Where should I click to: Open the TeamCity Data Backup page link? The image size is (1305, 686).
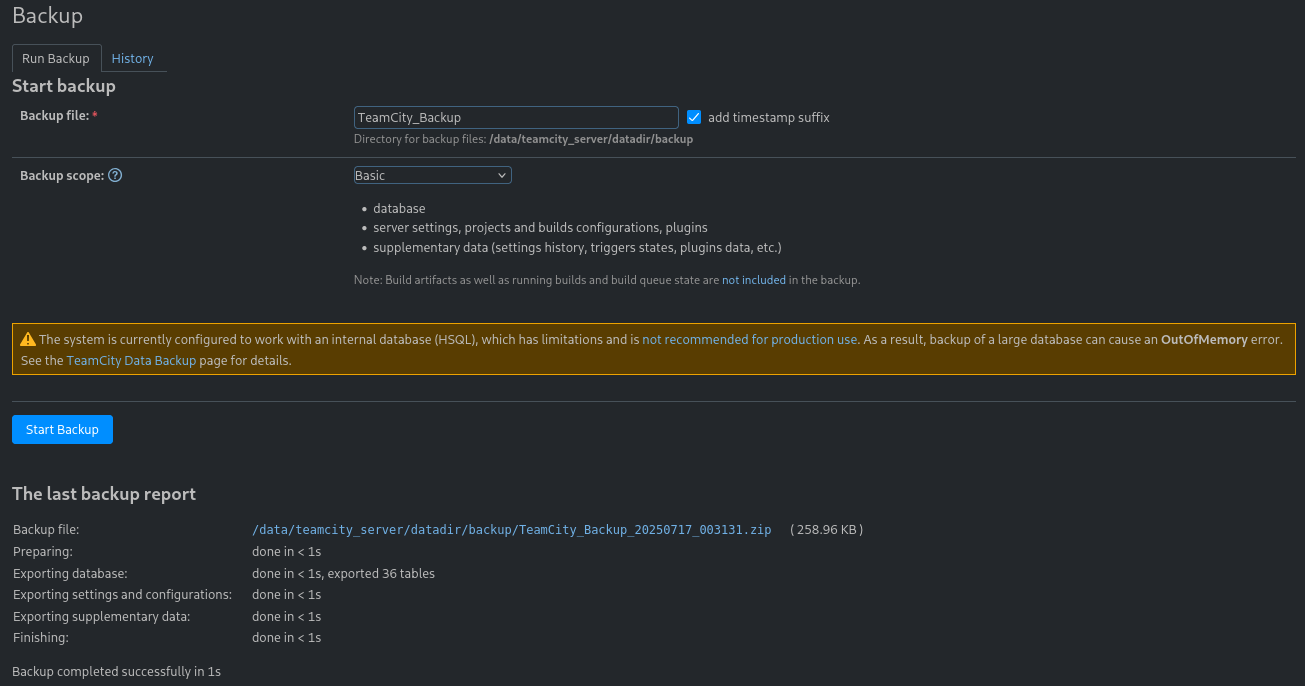point(131,361)
